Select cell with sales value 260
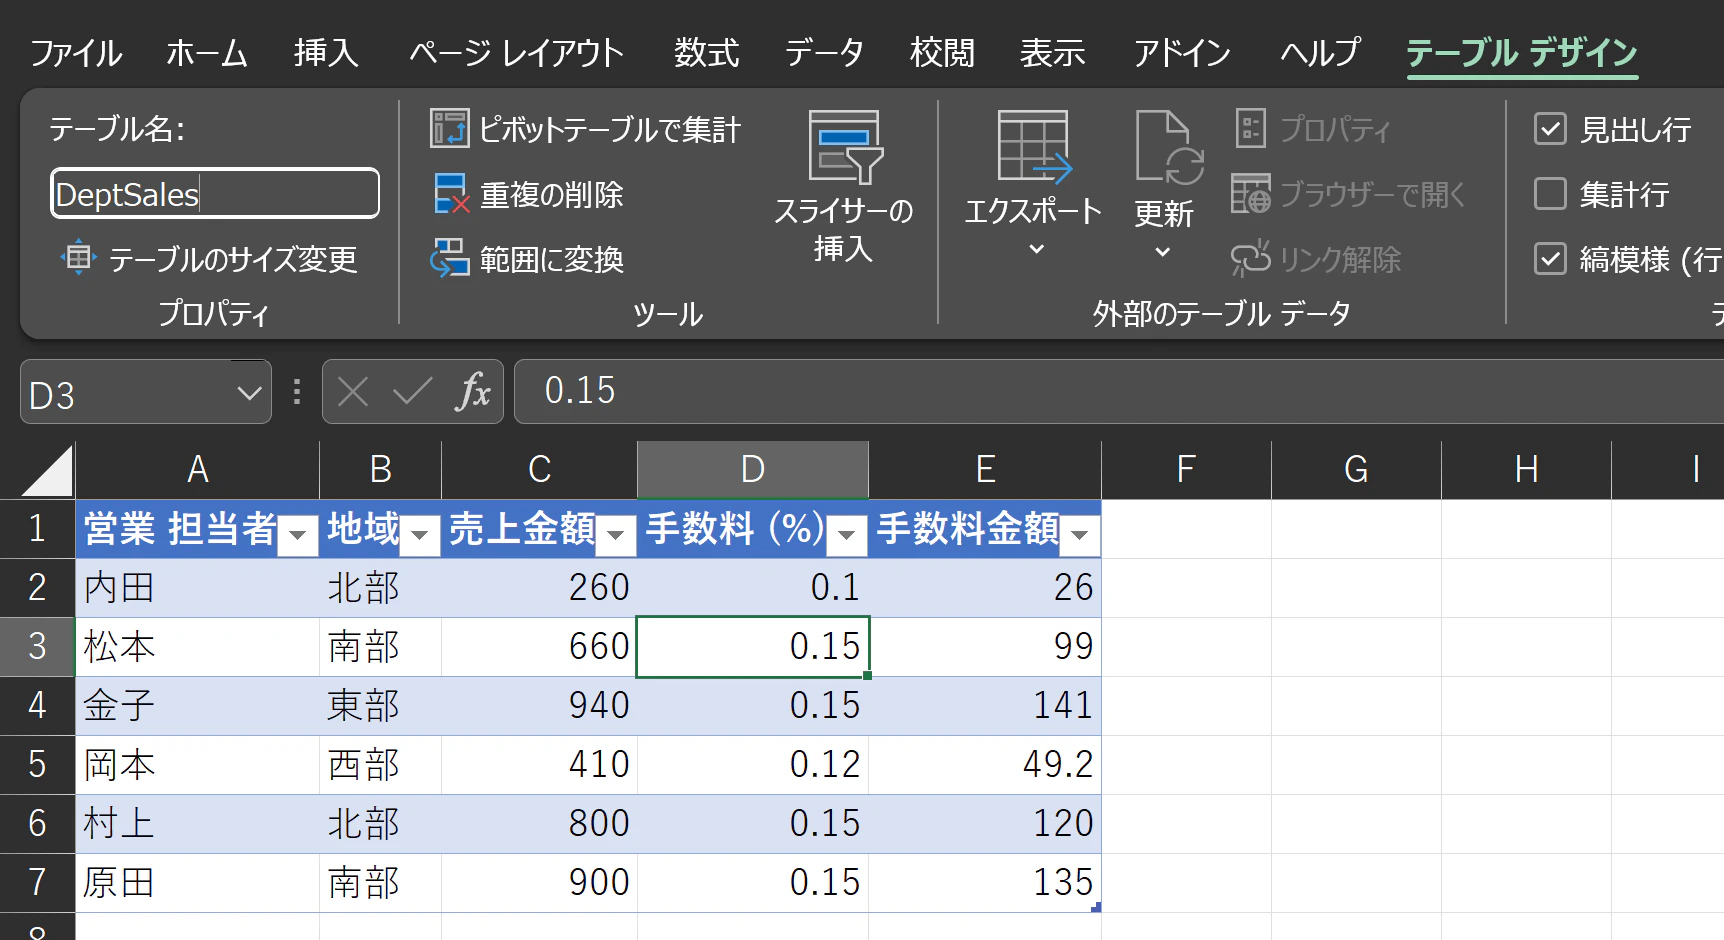This screenshot has height=940, width=1724. 539,588
